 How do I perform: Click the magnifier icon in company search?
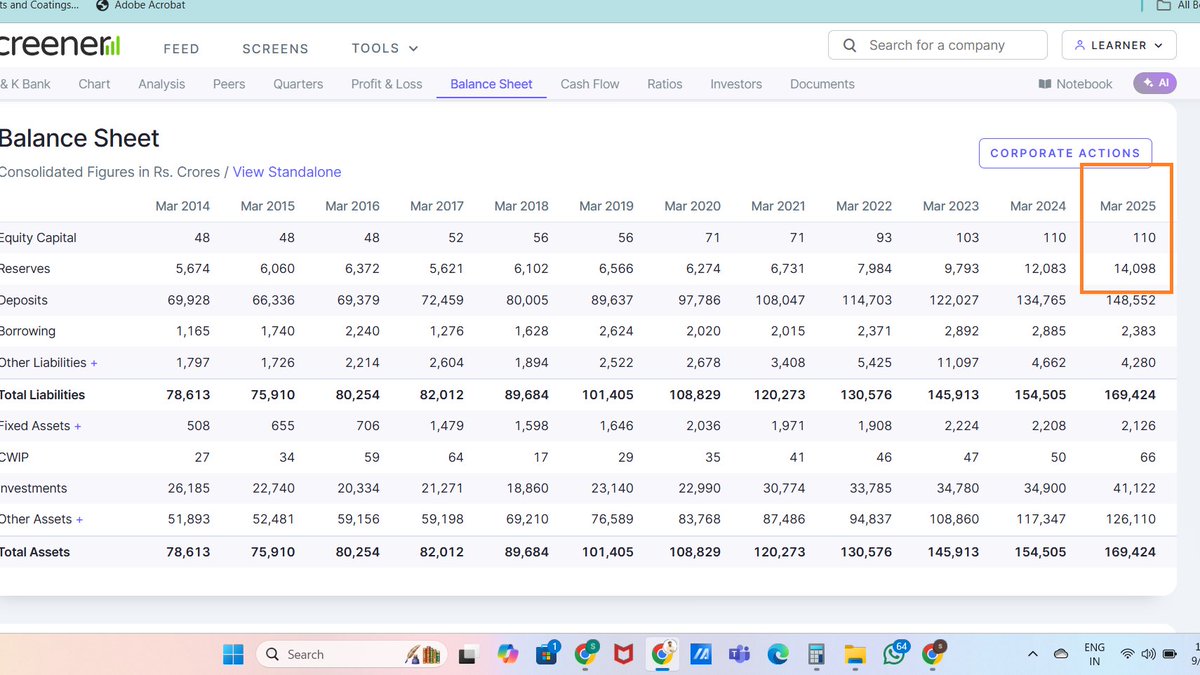850,45
